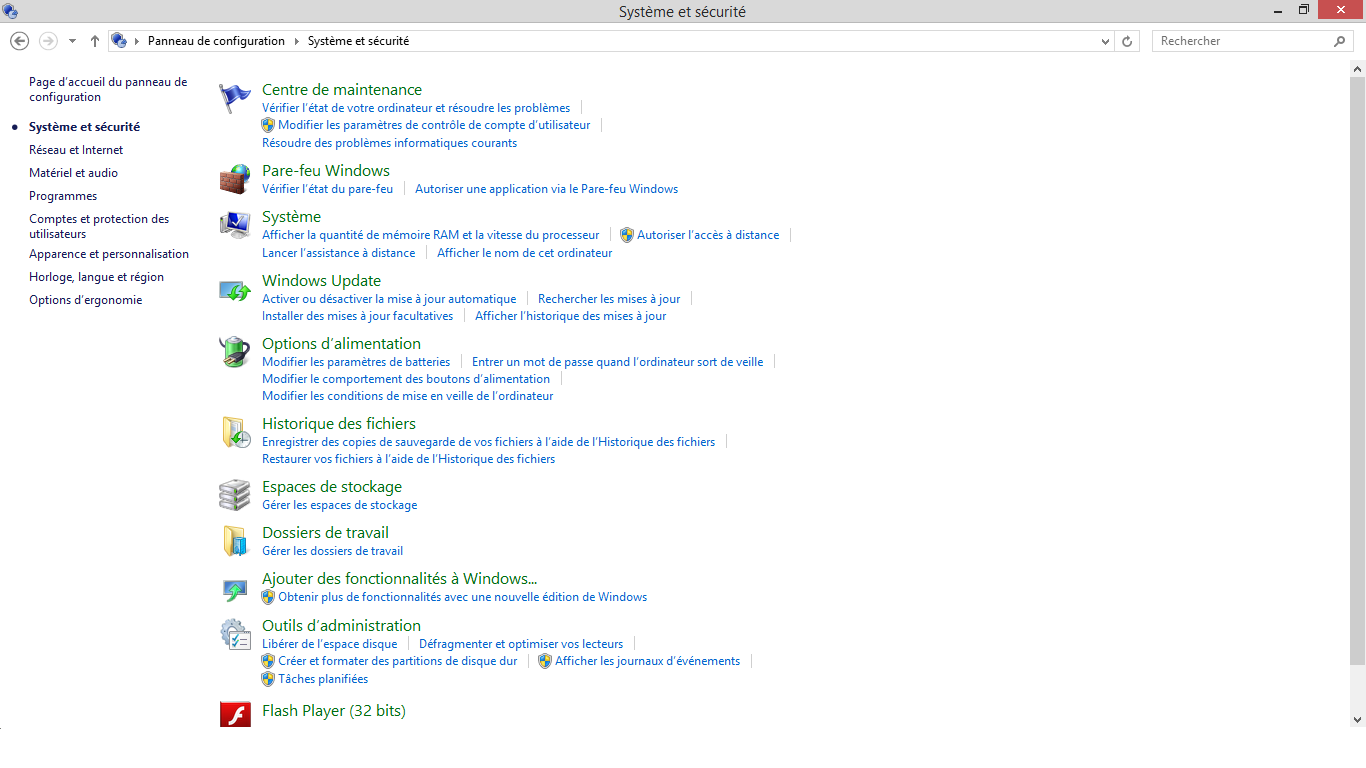
Task: Click the Flash Player red icon
Action: (235, 713)
